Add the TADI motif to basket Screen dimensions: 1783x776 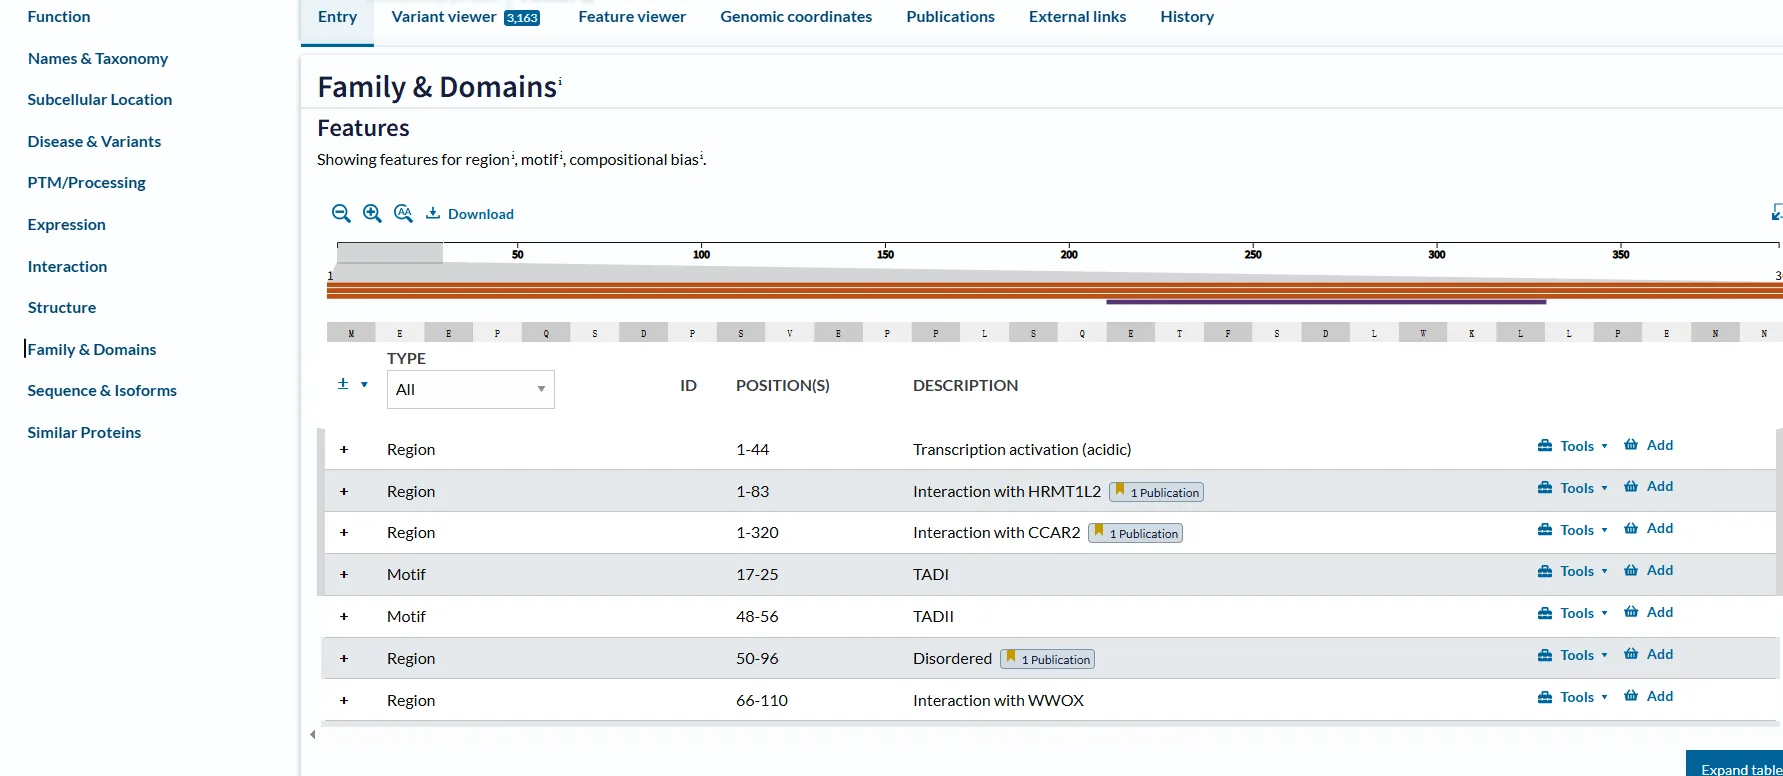[1648, 571]
